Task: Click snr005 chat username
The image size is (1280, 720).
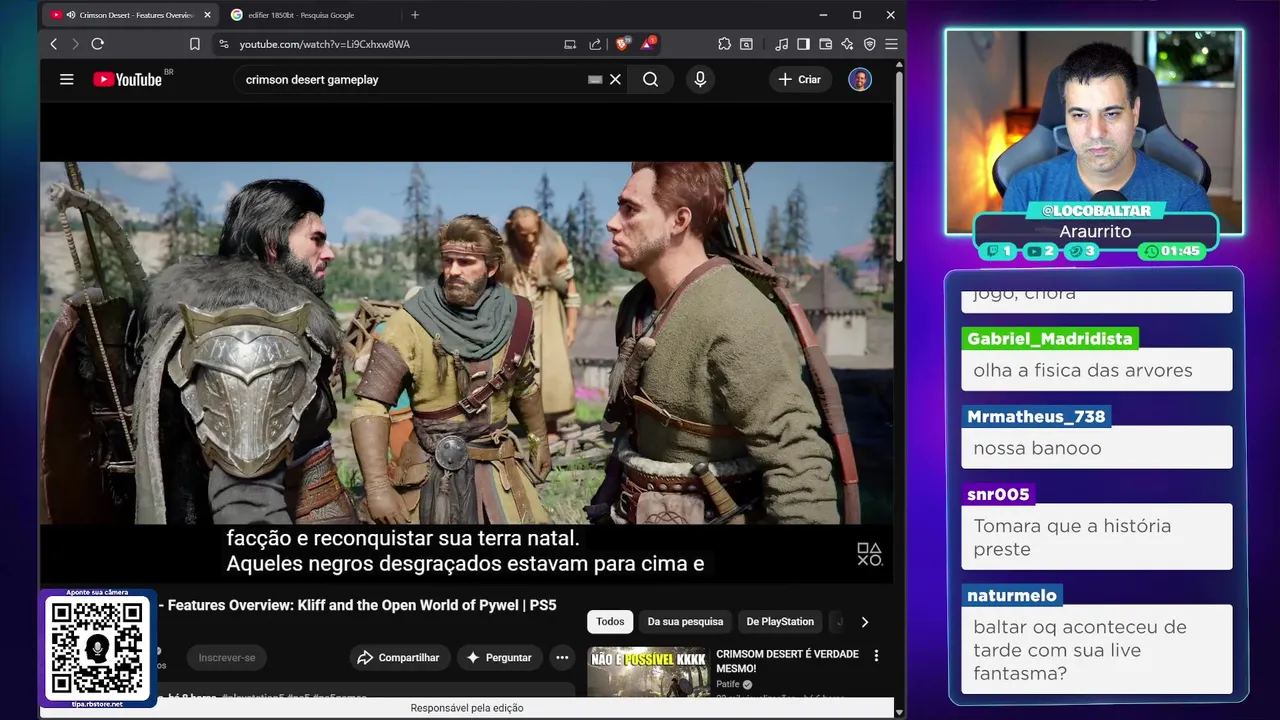Action: [x=998, y=494]
